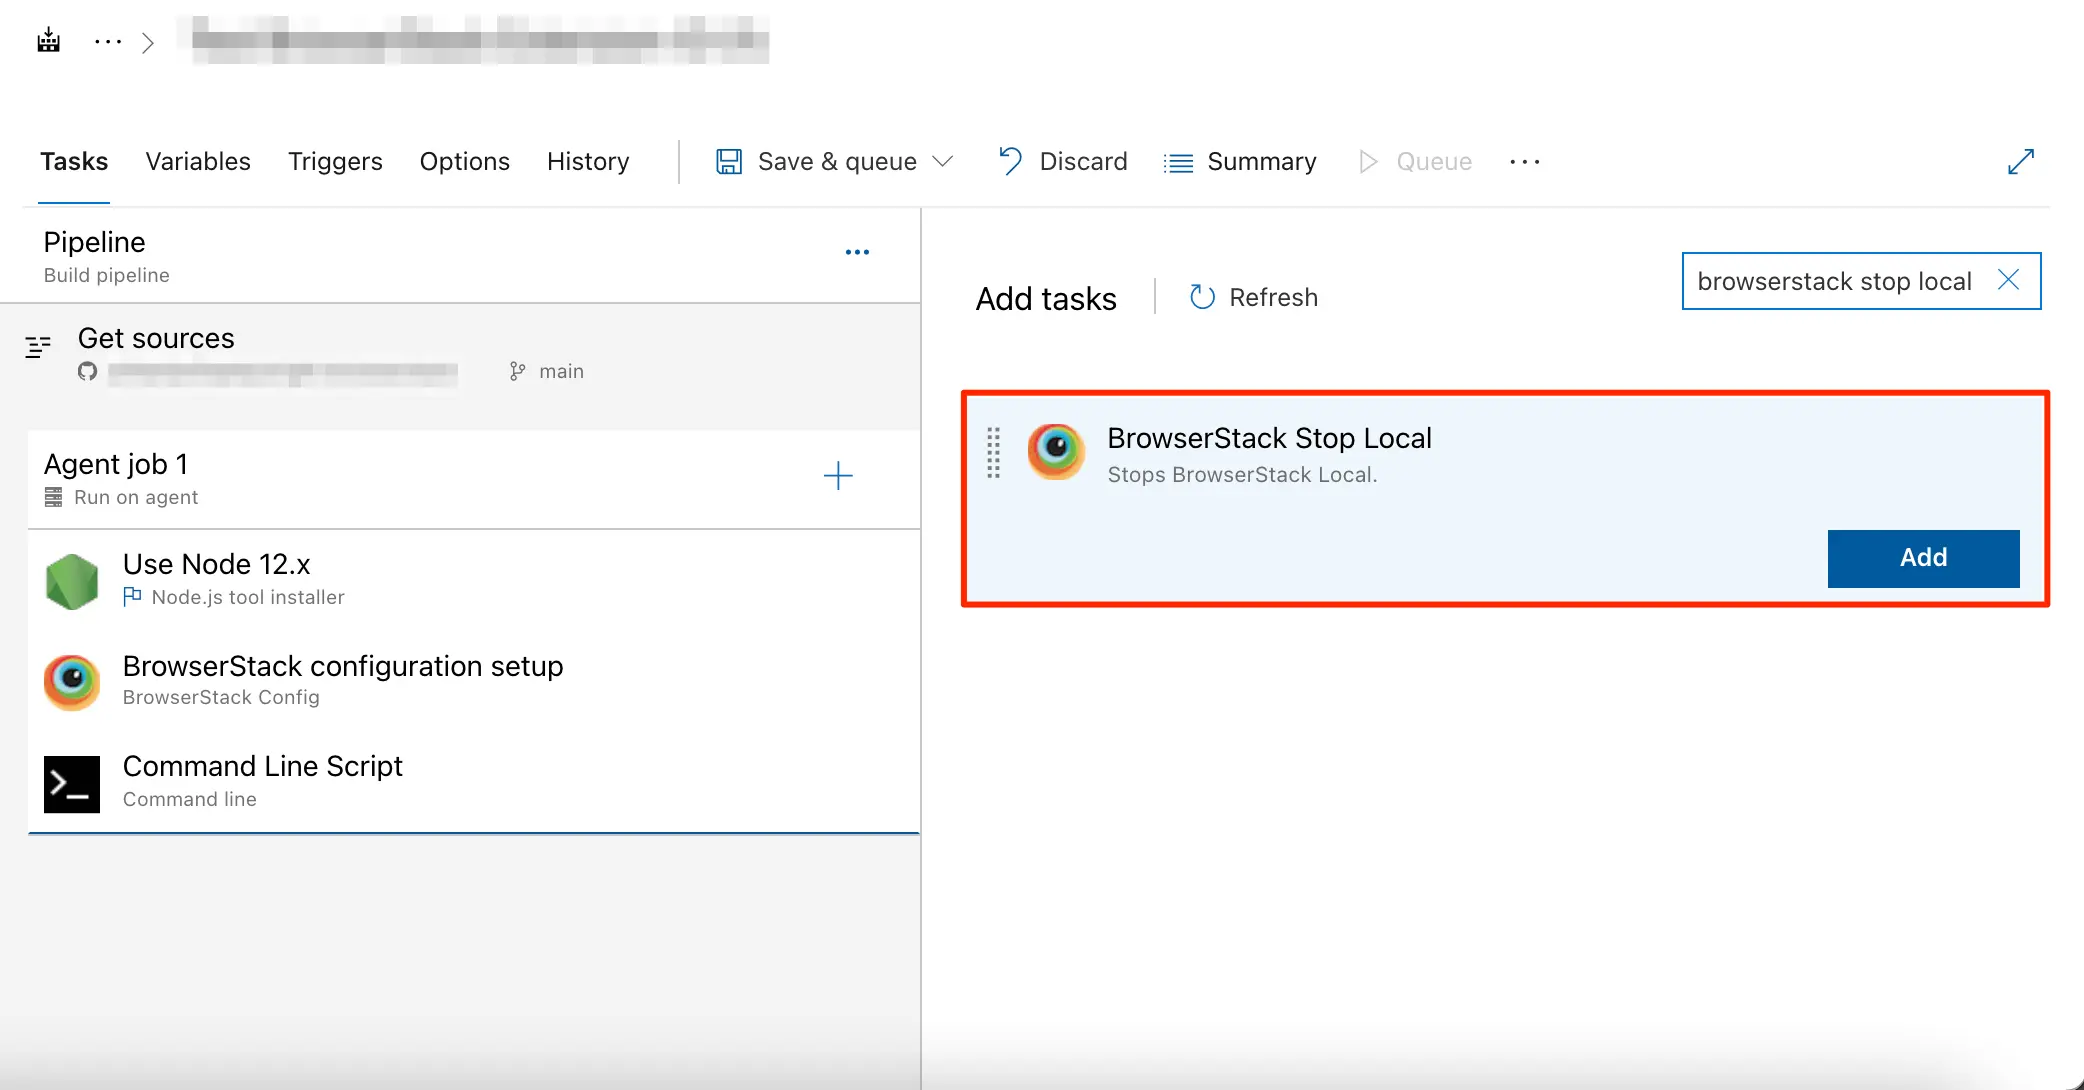Open the Summary list view
This screenshot has height=1090, width=2084.
coord(1240,162)
